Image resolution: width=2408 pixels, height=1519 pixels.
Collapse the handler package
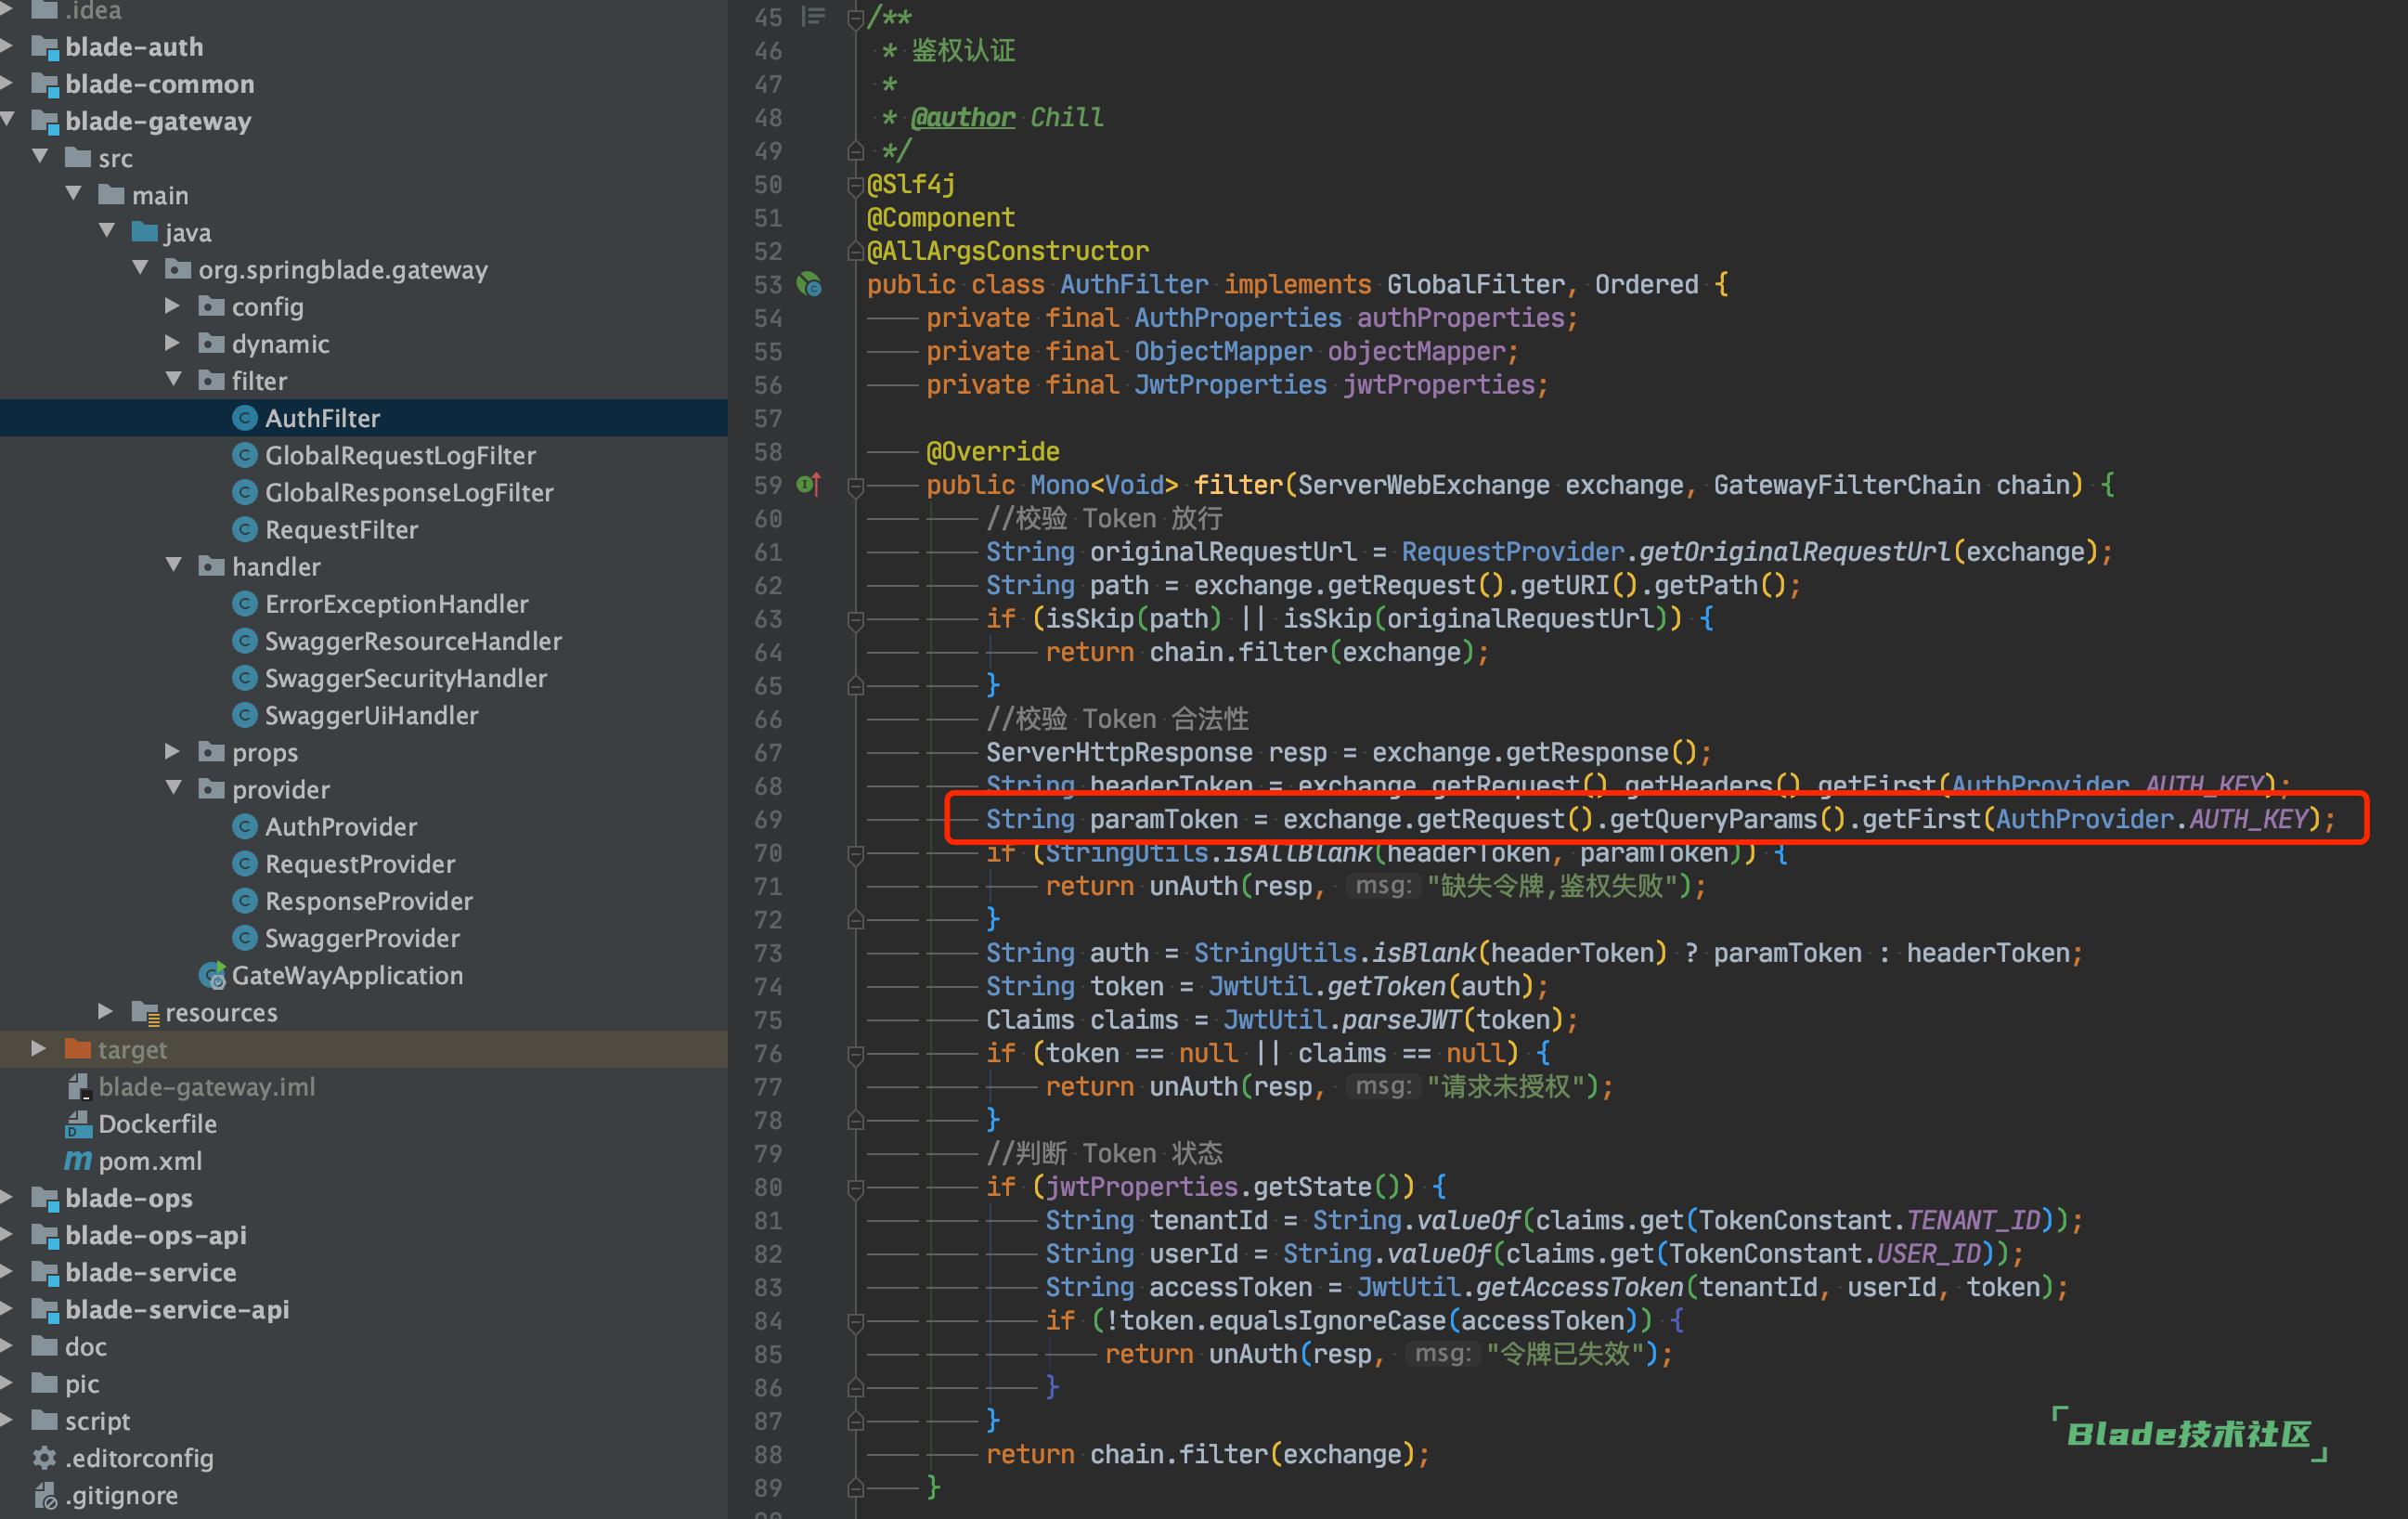click(x=173, y=565)
